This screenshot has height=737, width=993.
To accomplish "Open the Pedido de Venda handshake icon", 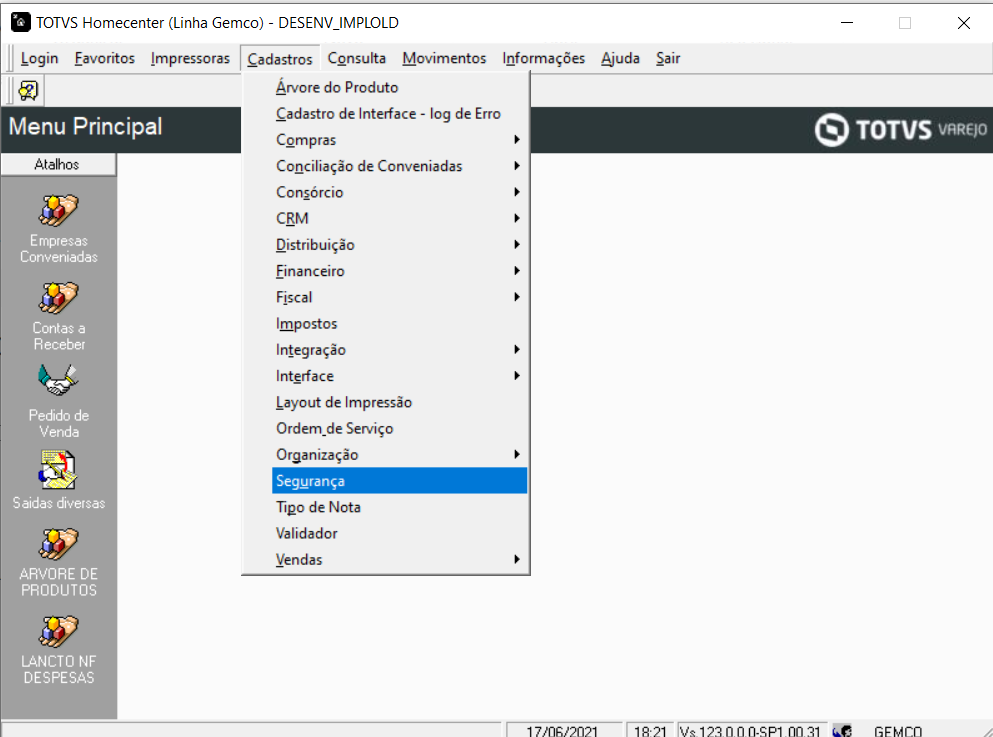I will [58, 380].
